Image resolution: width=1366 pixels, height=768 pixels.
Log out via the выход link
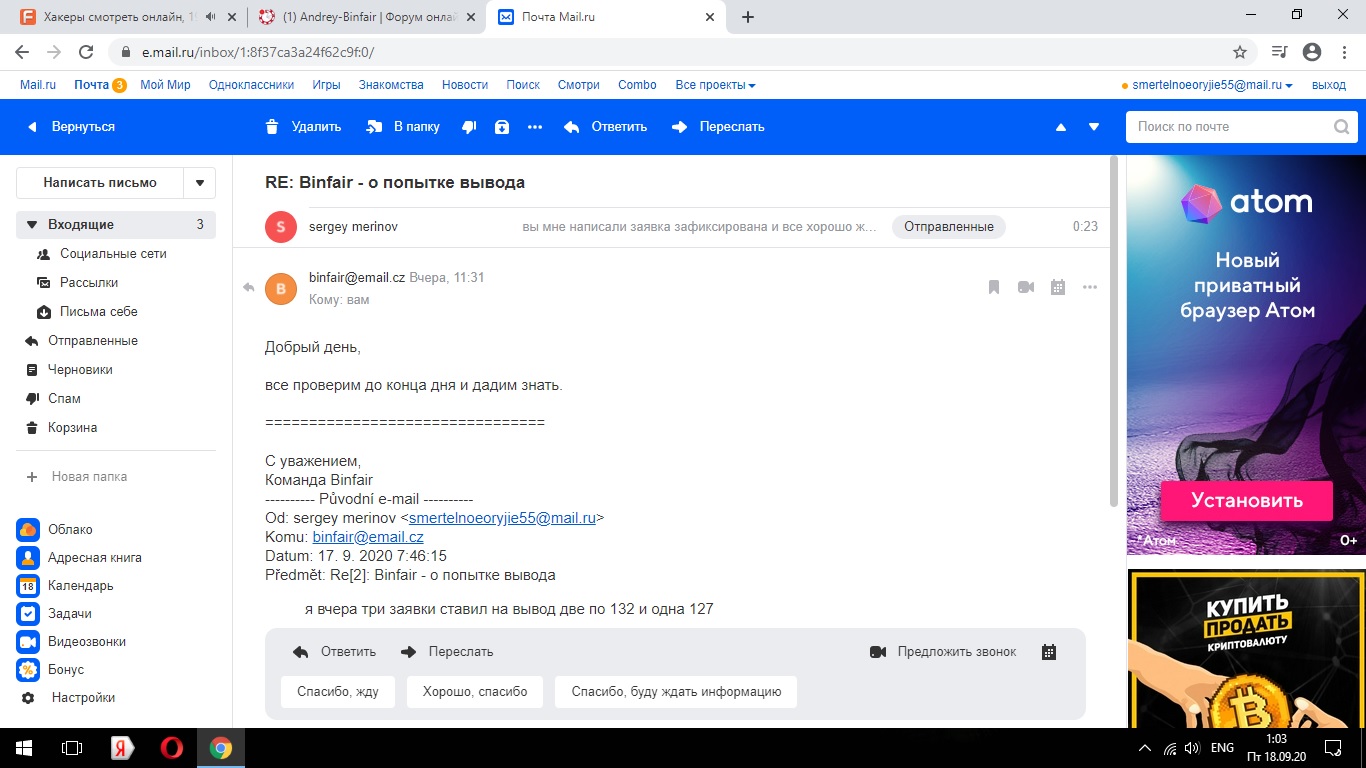(x=1329, y=85)
